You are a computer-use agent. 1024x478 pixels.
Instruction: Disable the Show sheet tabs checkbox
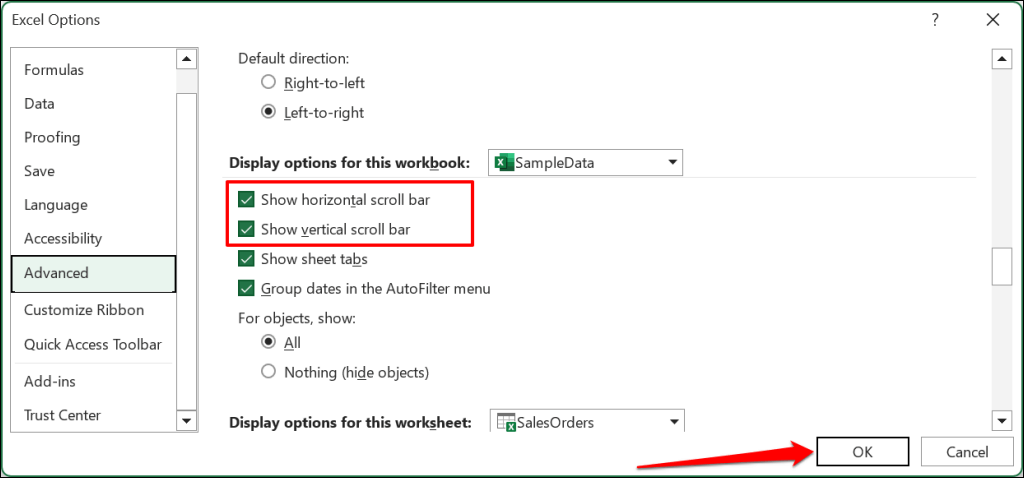pos(246,259)
